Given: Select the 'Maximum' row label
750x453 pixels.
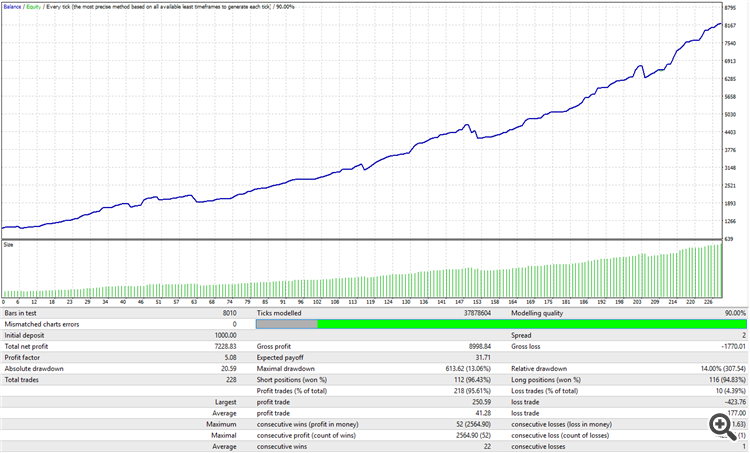Looking at the screenshot, I should [221, 424].
